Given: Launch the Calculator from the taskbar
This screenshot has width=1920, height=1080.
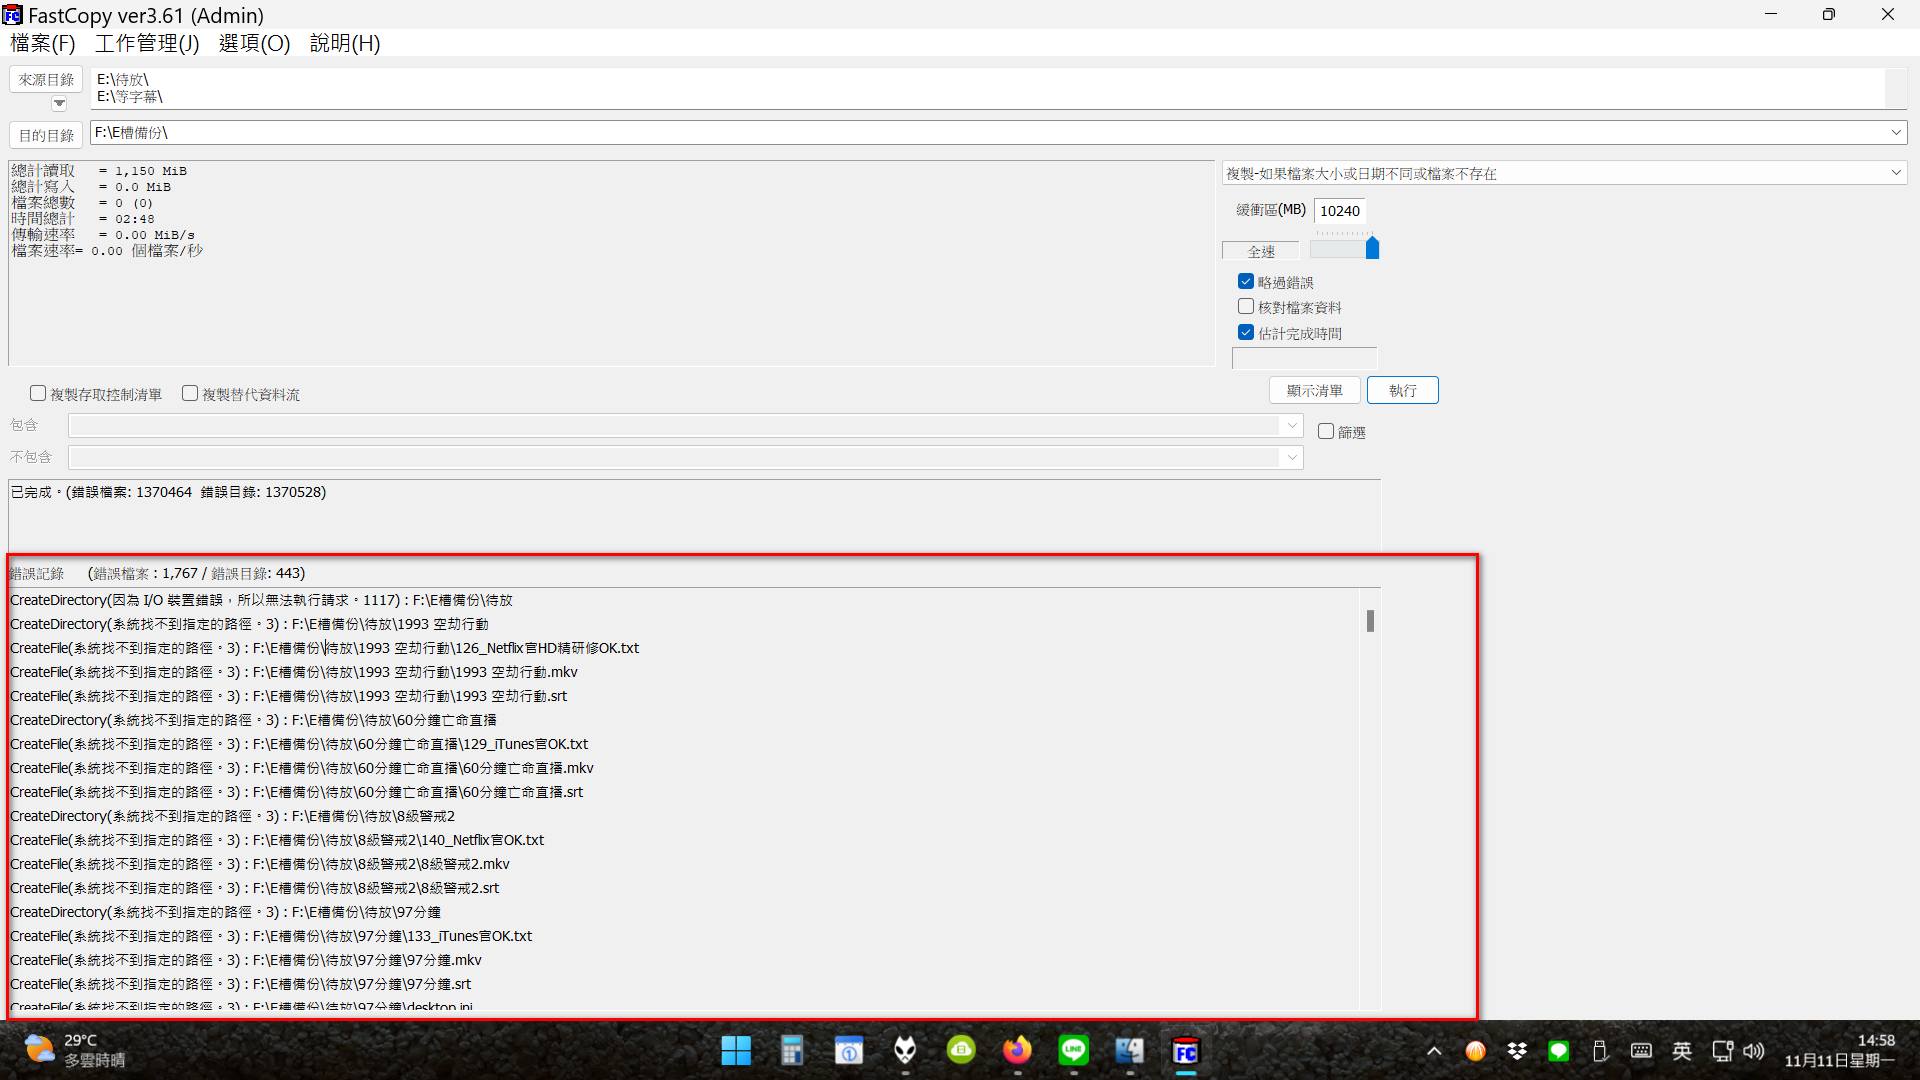Looking at the screenshot, I should coord(792,1051).
